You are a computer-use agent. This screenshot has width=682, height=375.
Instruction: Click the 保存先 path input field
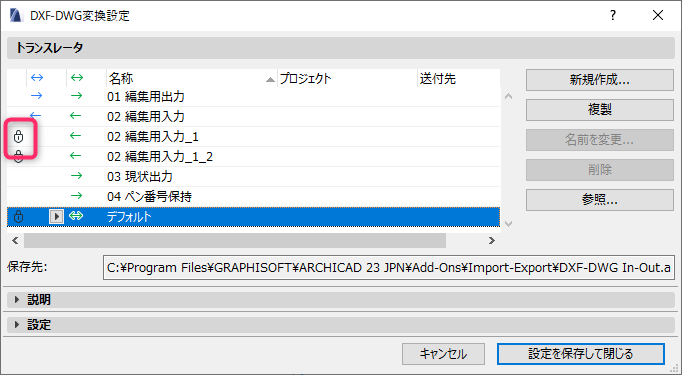tap(389, 268)
